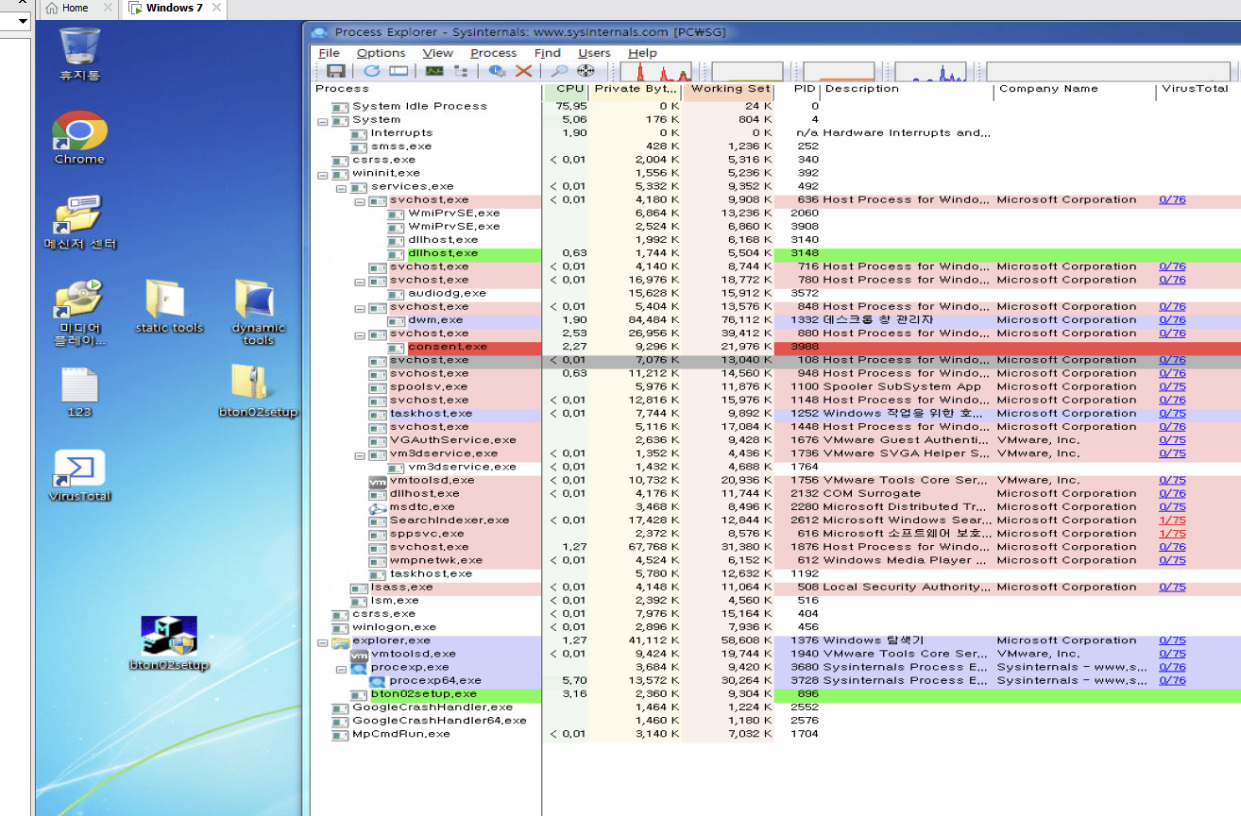
Task: Collapse the wininit.exe tree node
Action: pyautogui.click(x=322, y=174)
